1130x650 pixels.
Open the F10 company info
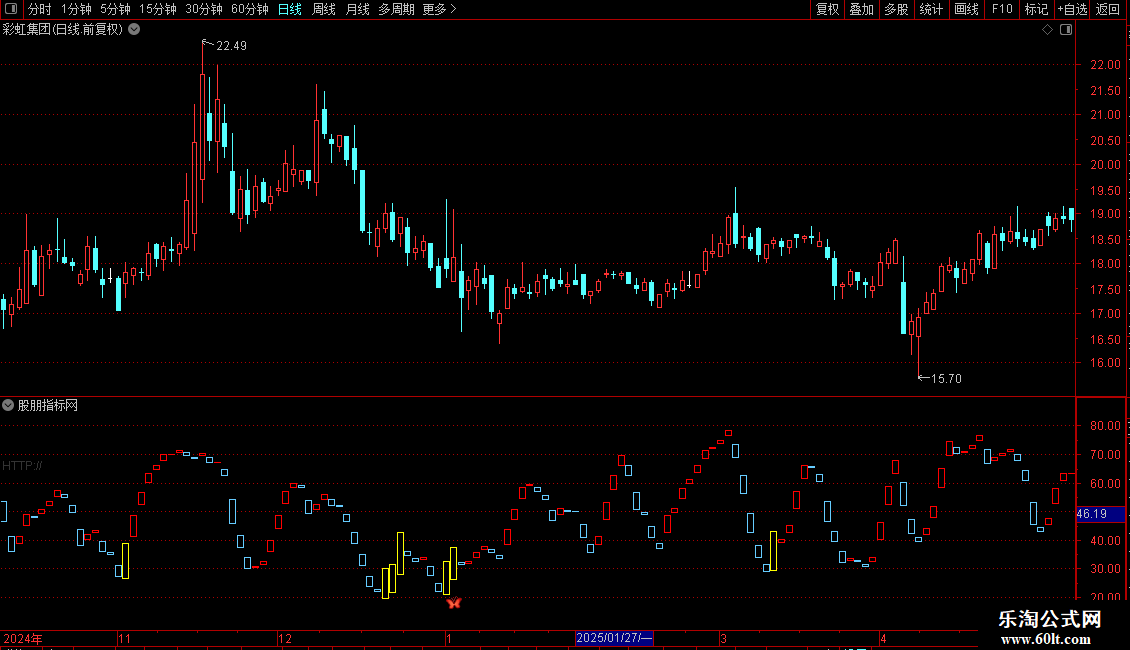(x=1002, y=9)
